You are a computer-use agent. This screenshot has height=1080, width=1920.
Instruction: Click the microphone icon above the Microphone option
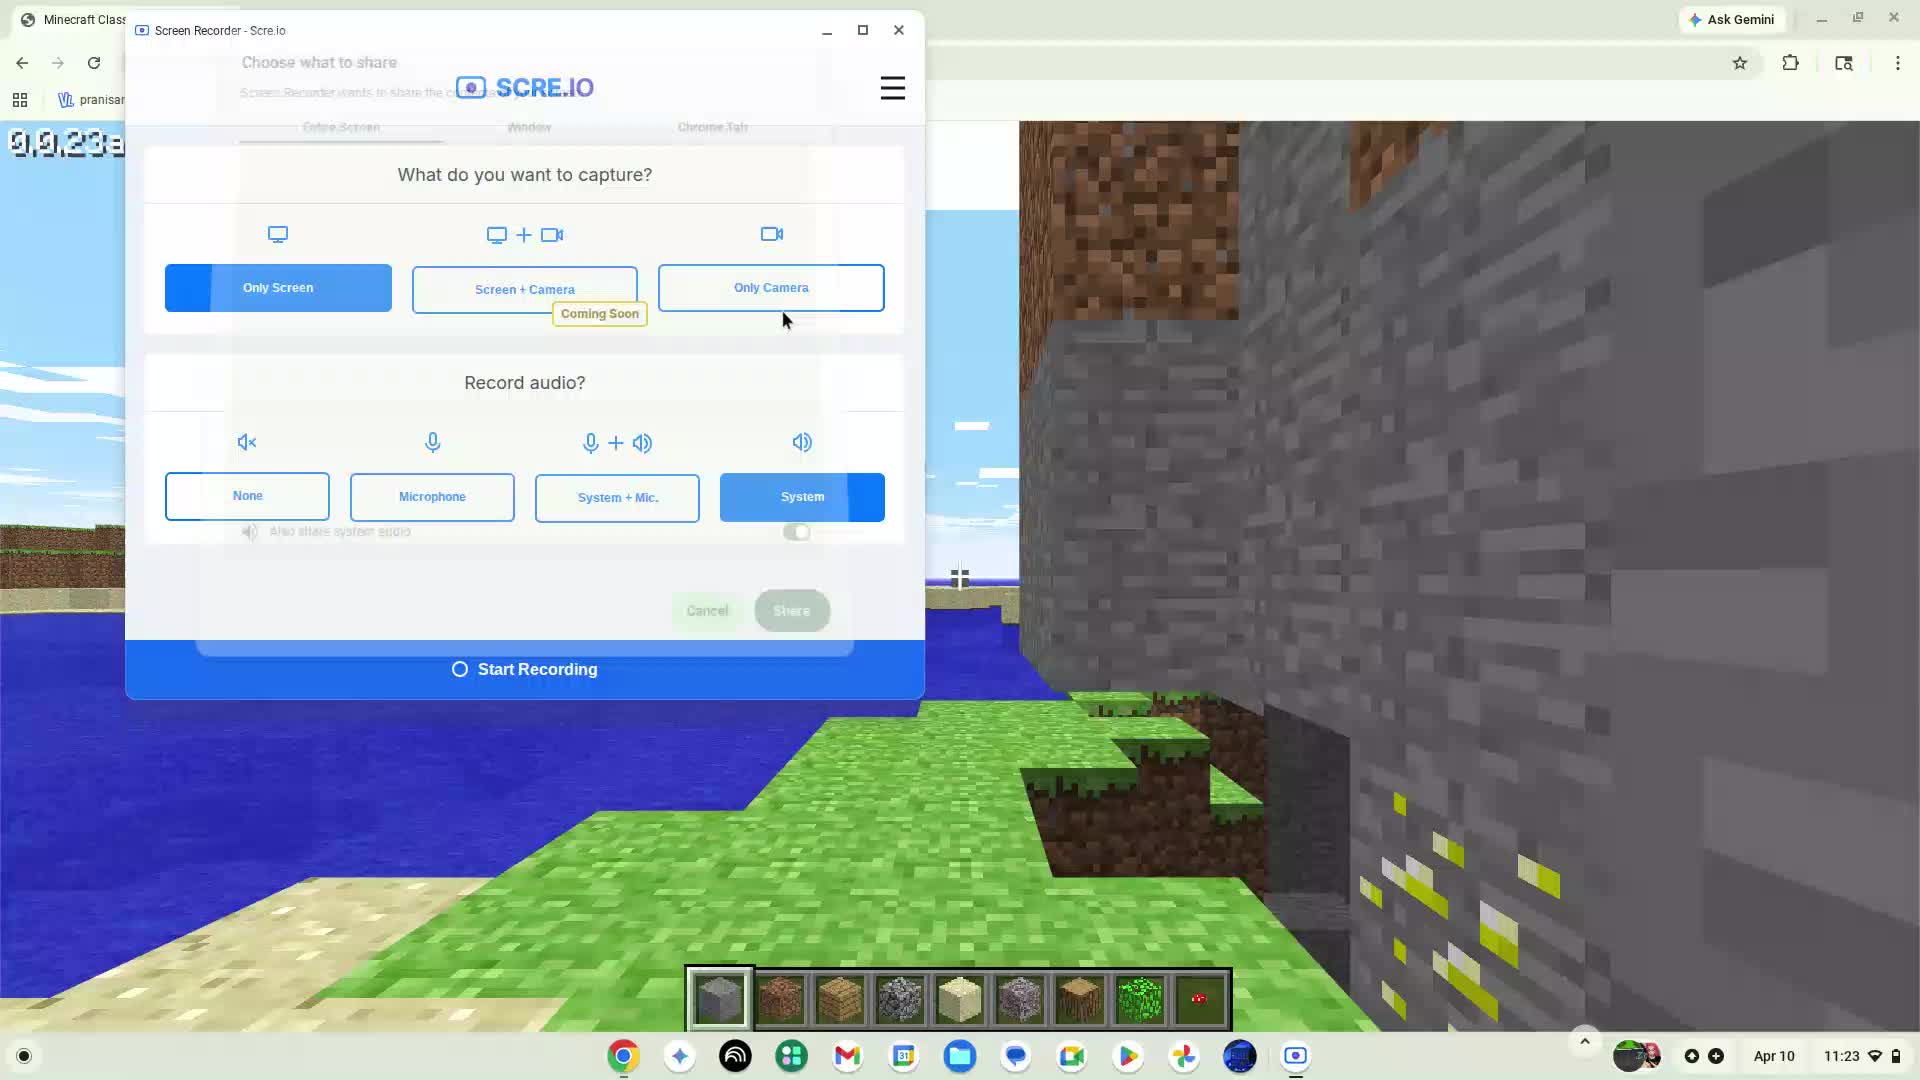tap(432, 442)
